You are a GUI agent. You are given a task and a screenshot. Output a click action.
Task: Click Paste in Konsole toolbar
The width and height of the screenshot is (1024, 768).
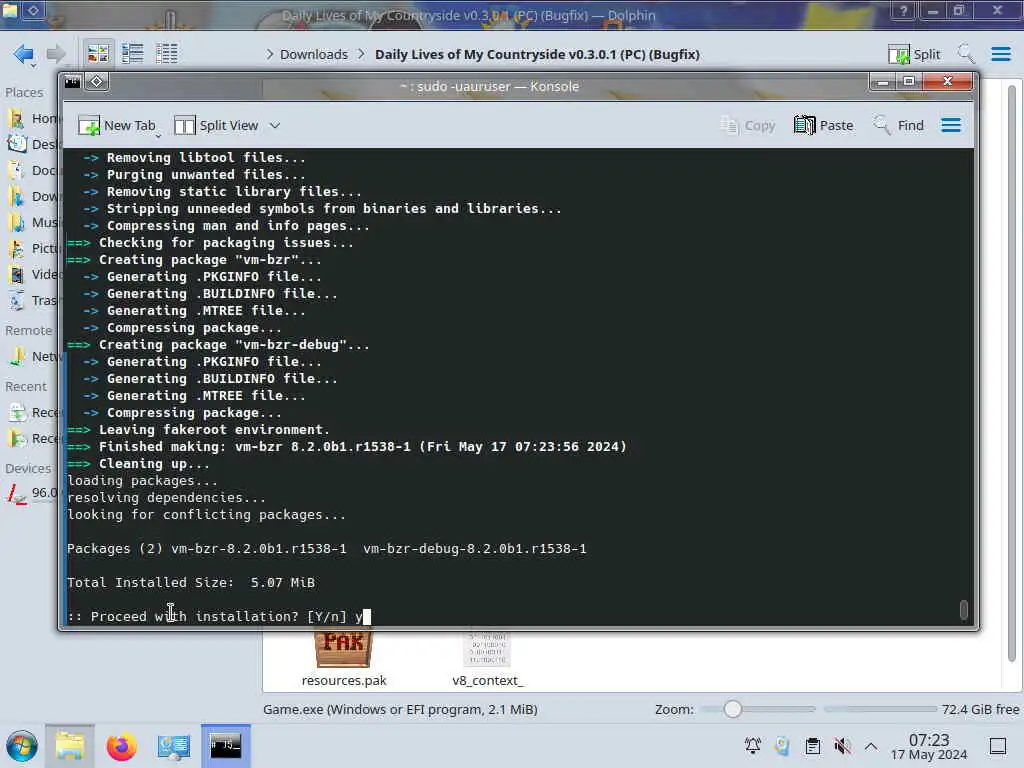pyautogui.click(x=824, y=125)
